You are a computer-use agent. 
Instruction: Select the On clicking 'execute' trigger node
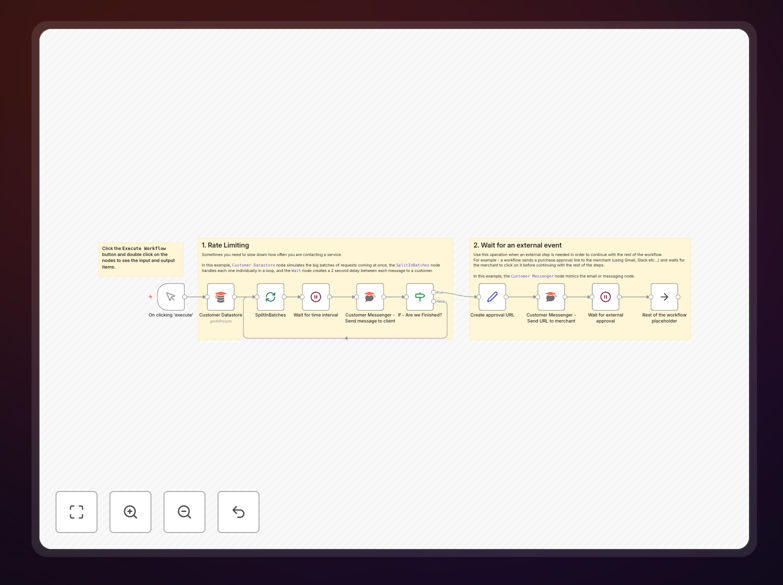coord(171,297)
